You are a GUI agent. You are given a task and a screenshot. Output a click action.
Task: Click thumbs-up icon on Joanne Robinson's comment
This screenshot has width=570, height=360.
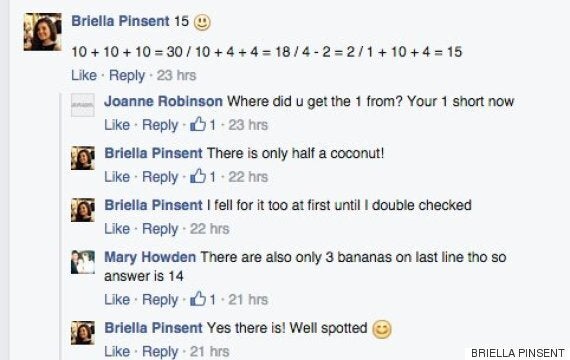198,124
